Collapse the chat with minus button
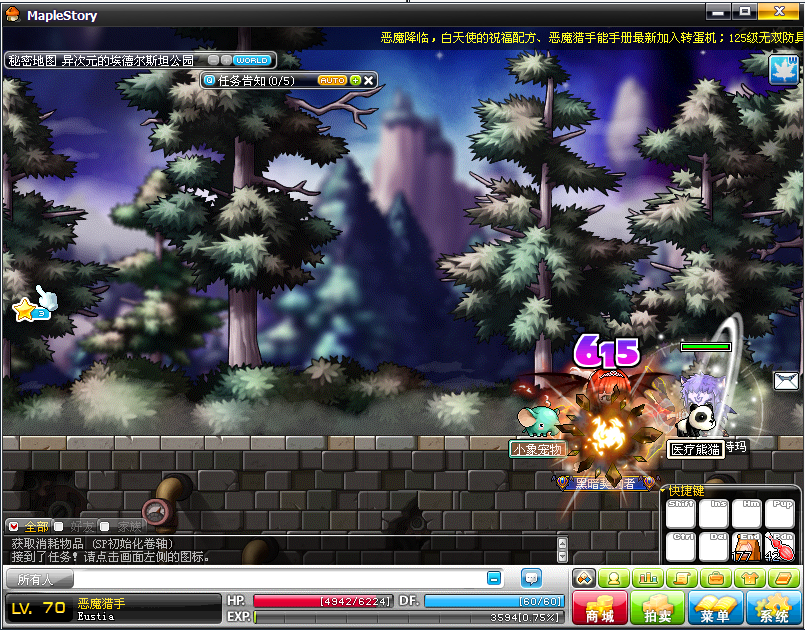805x630 pixels. [494, 579]
